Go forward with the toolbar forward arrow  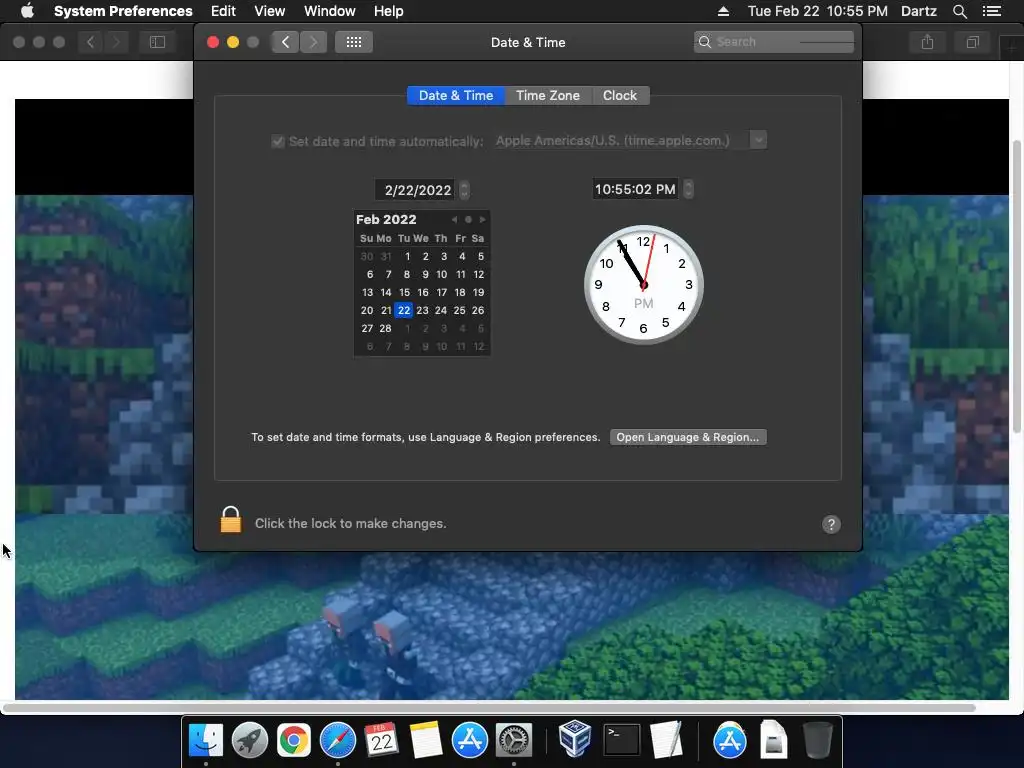point(313,42)
